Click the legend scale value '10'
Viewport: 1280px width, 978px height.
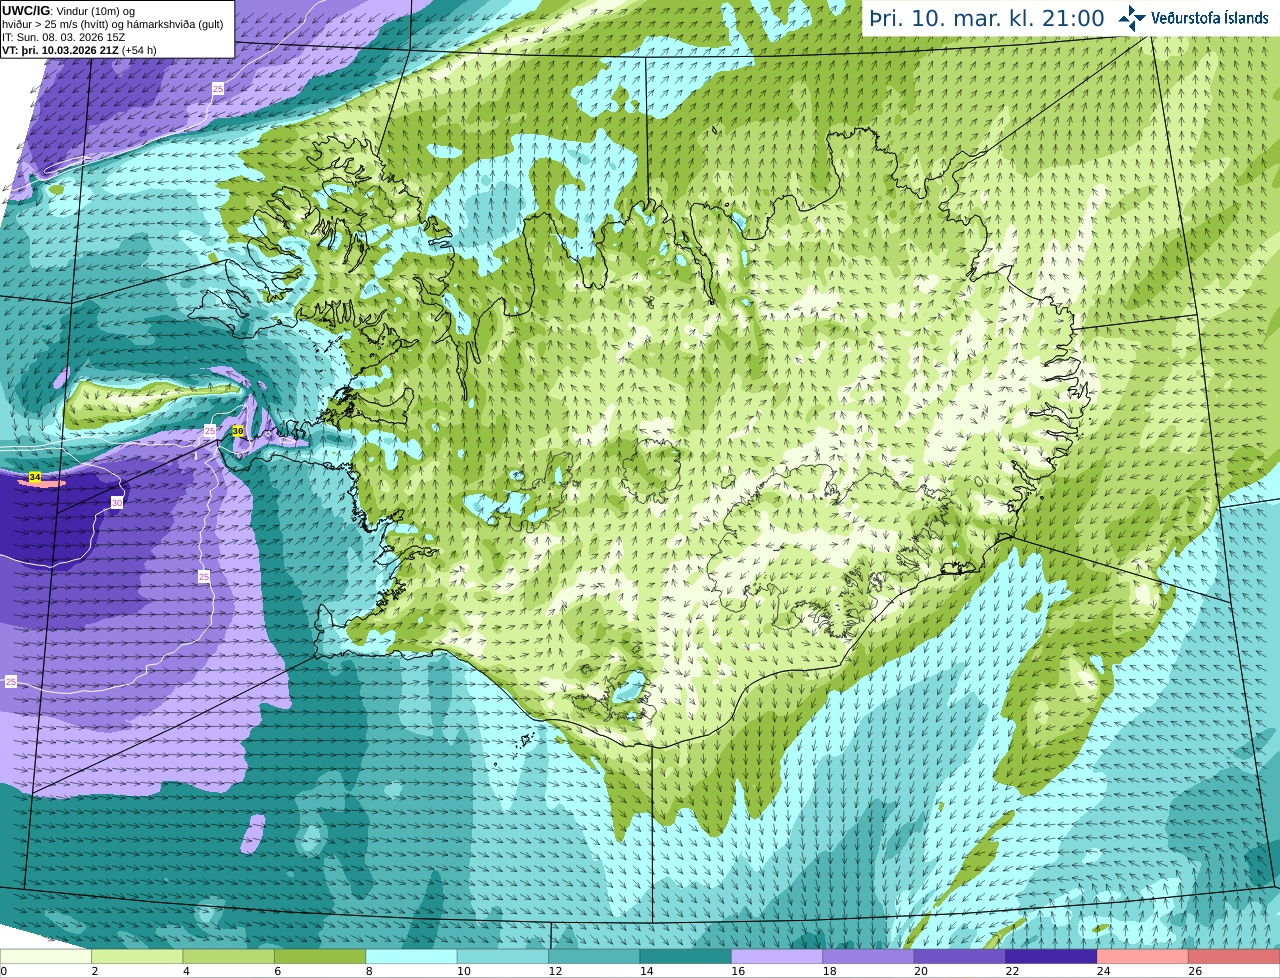point(463,971)
